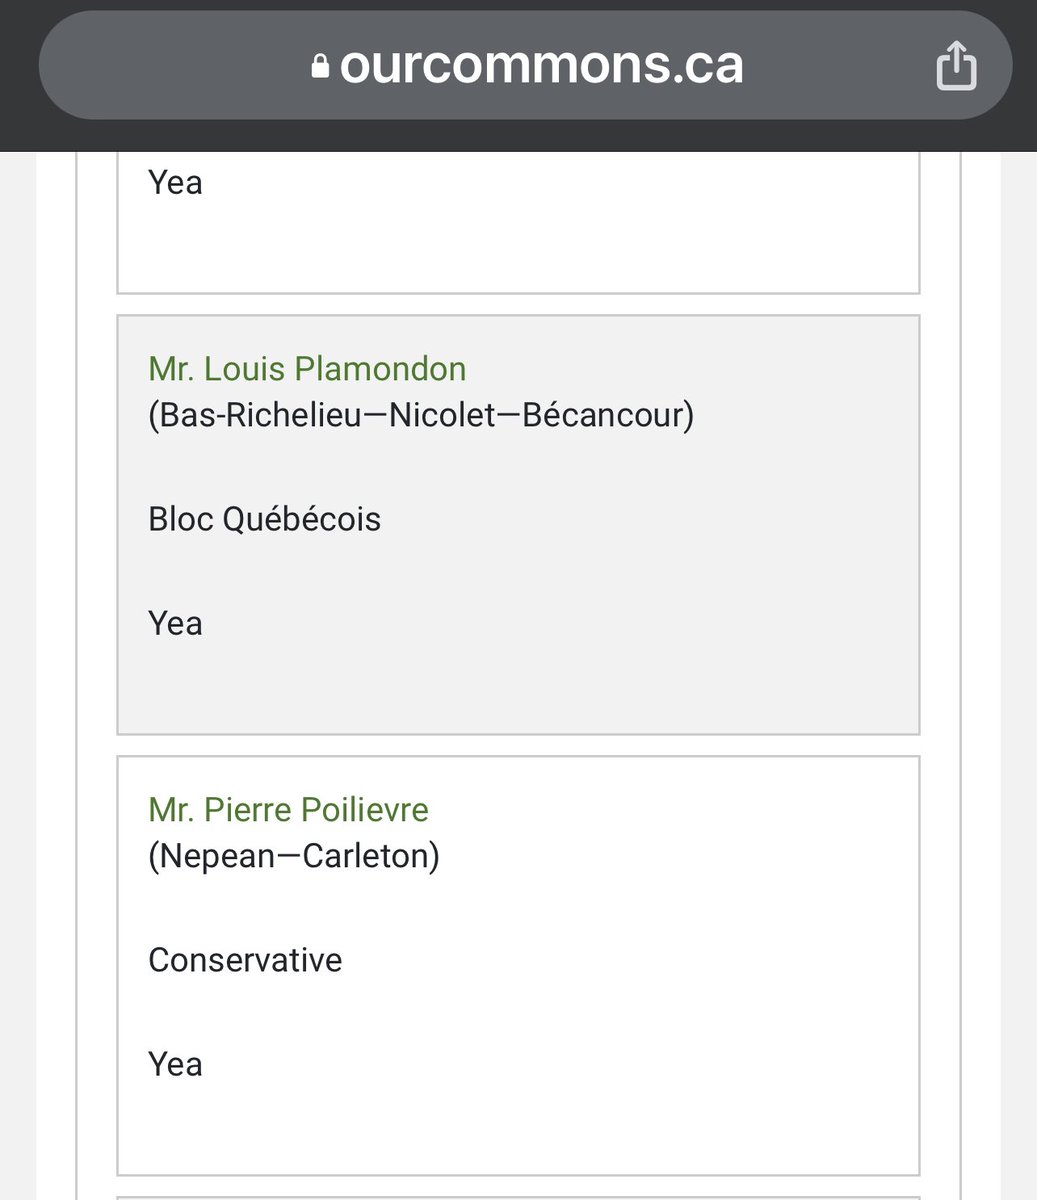Click the Yea vote under Conservative
Screen dimensions: 1037x1200
tap(175, 1064)
